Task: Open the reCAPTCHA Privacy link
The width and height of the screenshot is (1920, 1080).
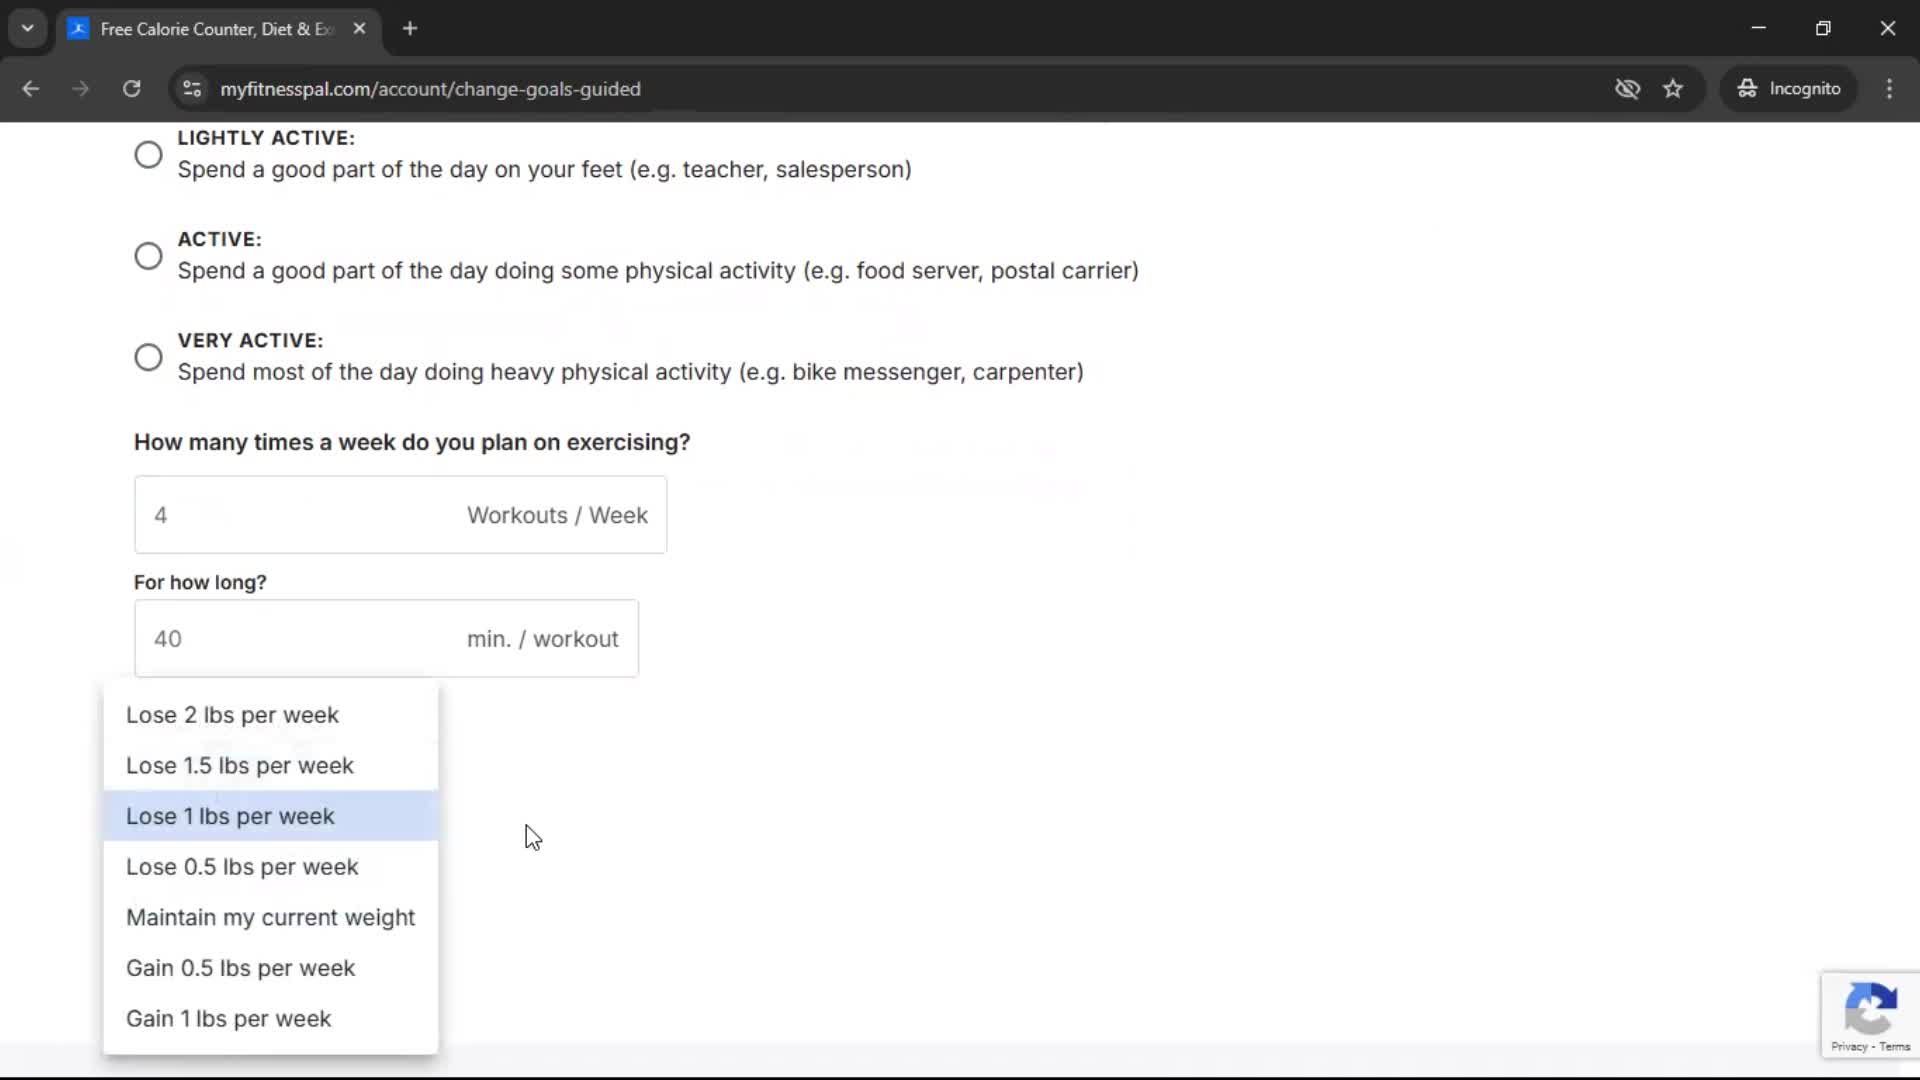Action: pyautogui.click(x=1849, y=1047)
